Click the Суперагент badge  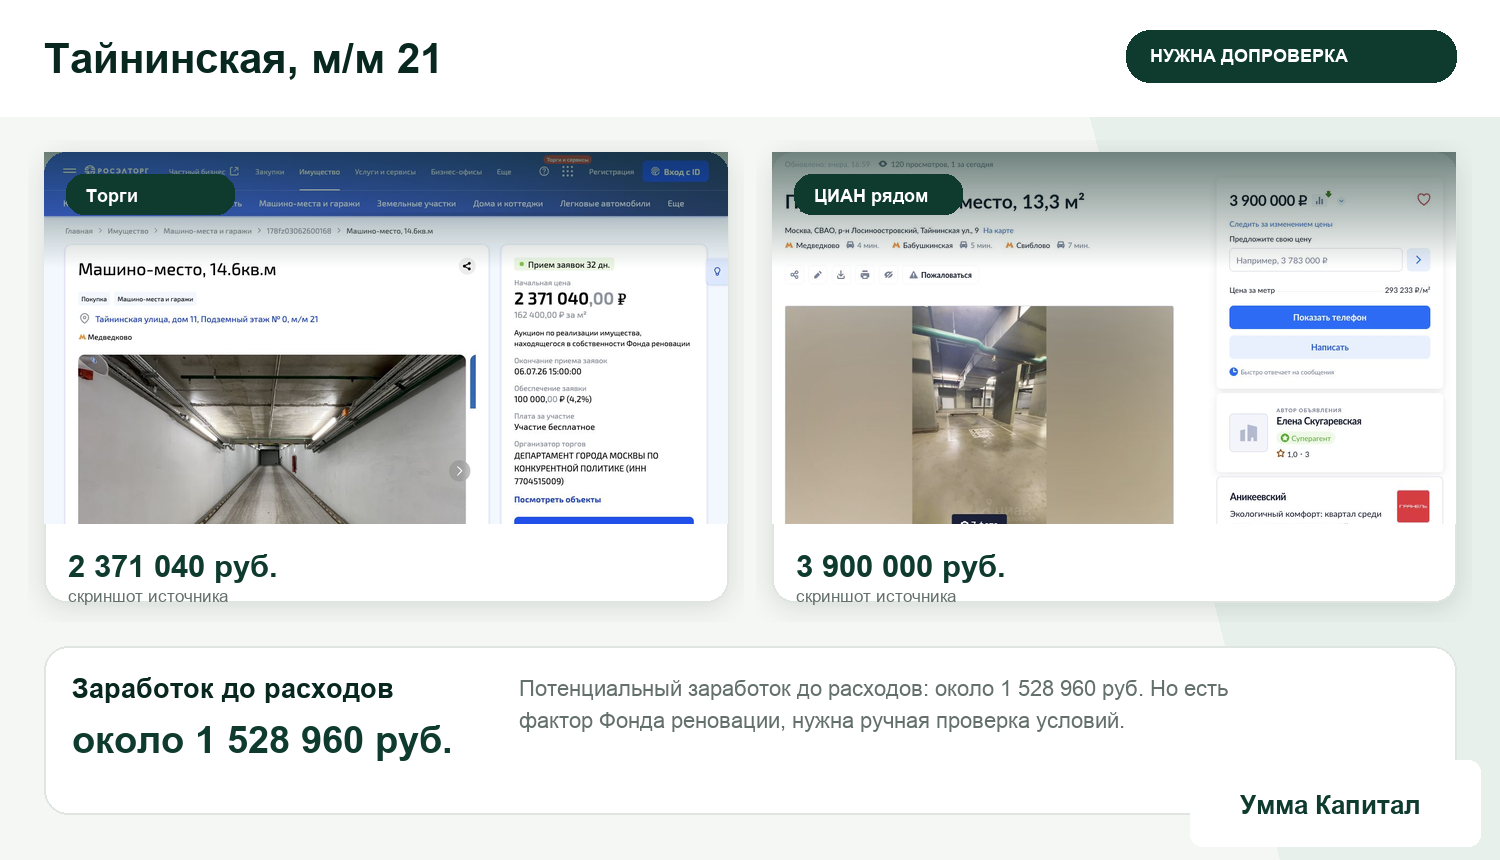point(1306,438)
